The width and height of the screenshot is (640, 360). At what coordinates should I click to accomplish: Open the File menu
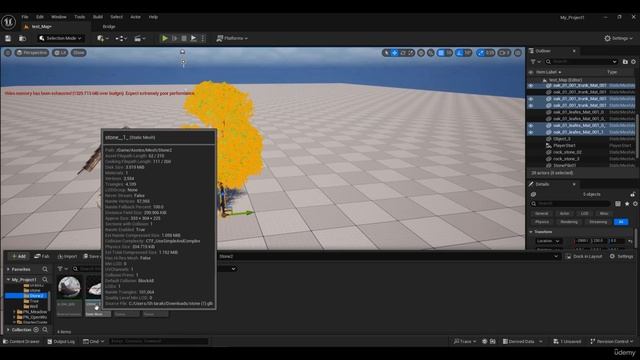click(x=25, y=17)
